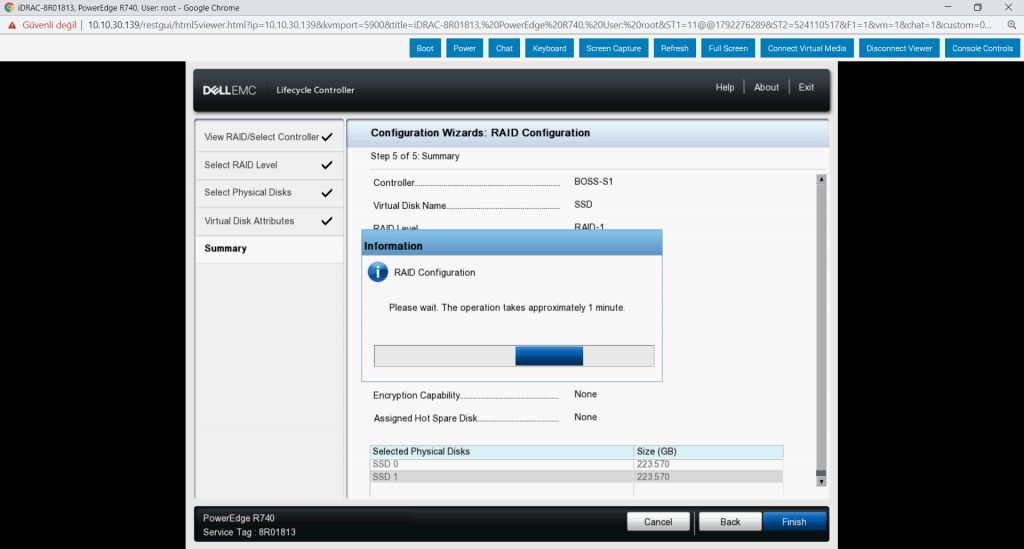Click the Finish button

pyautogui.click(x=794, y=522)
